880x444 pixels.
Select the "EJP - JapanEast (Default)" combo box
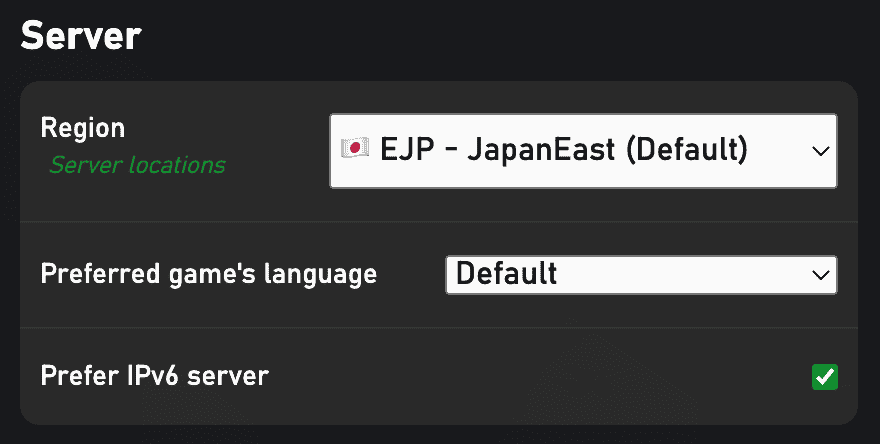583,151
